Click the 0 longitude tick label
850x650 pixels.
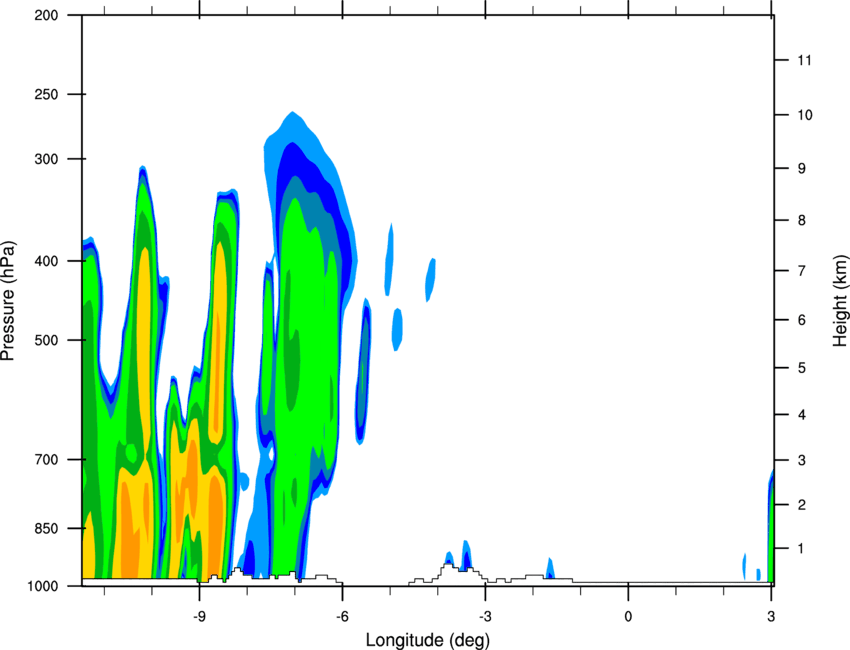[x=628, y=617]
